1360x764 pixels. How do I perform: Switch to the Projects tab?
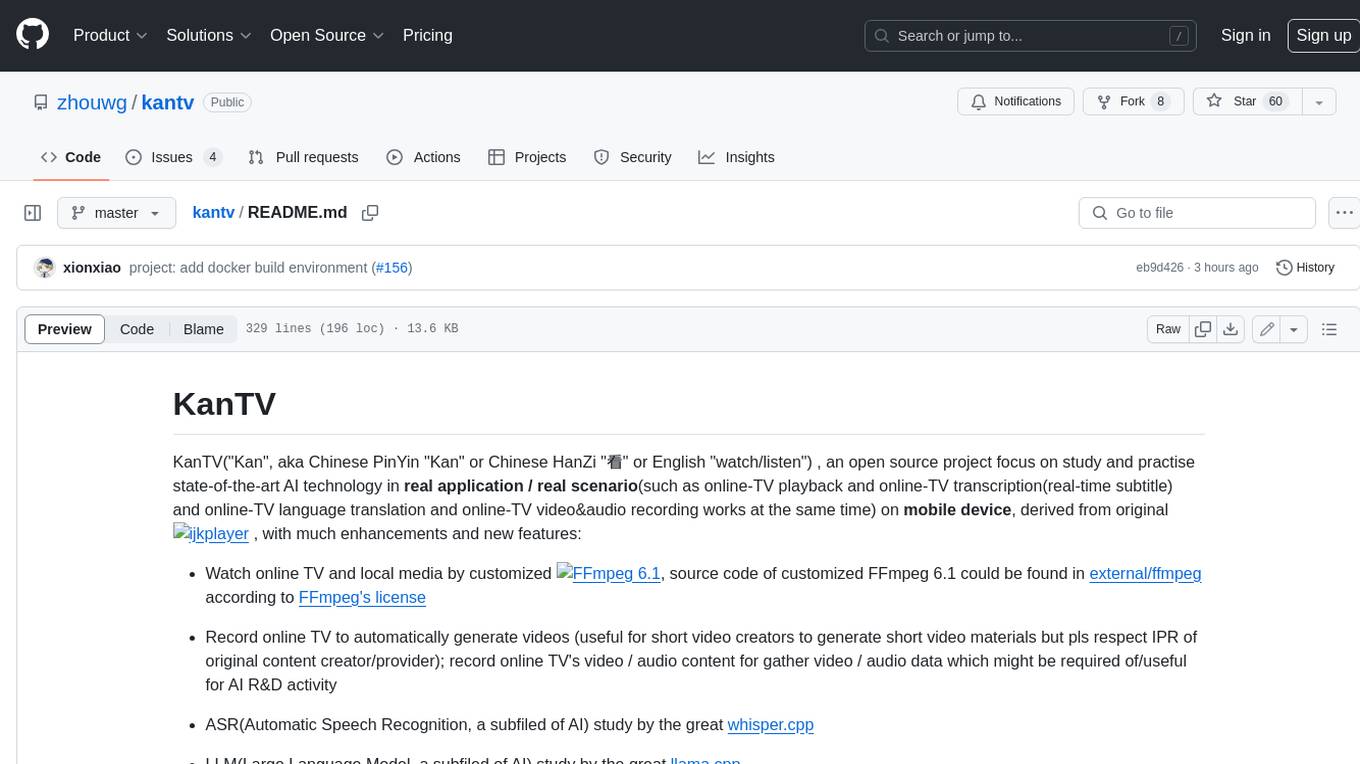coord(527,157)
